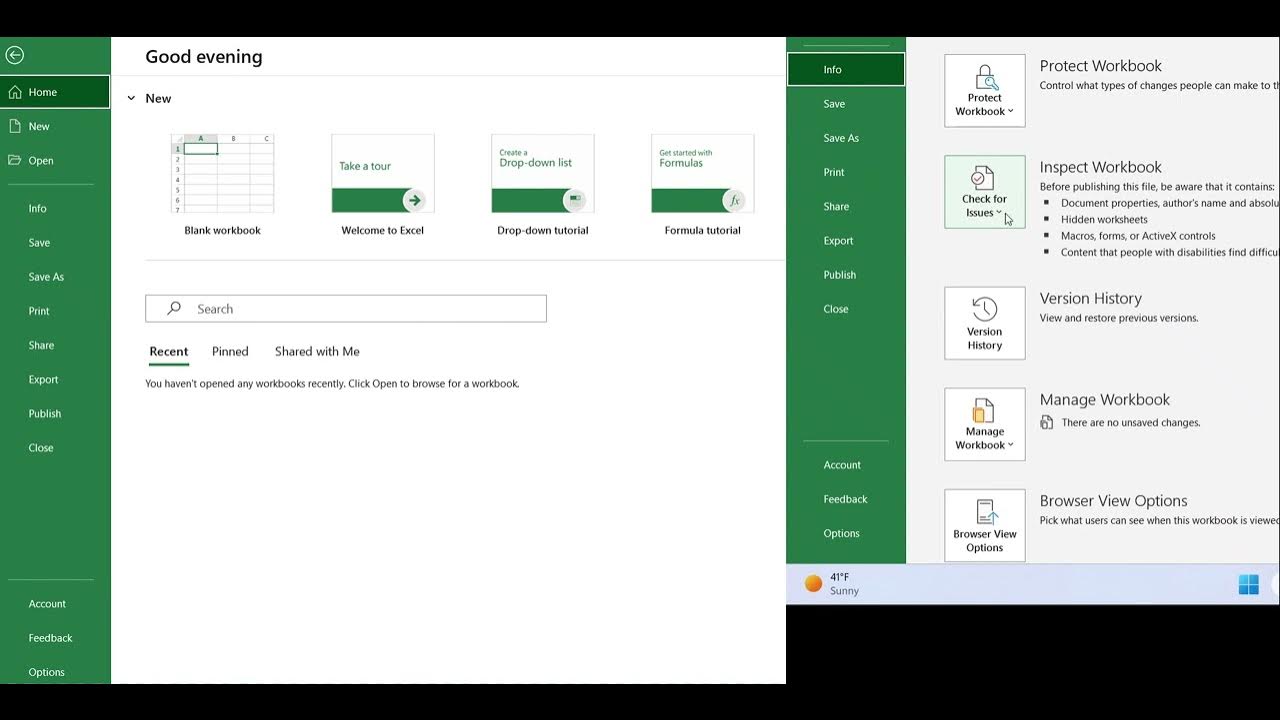Click the drop-down icon on tutorial thumbnail

pyautogui.click(x=574, y=200)
